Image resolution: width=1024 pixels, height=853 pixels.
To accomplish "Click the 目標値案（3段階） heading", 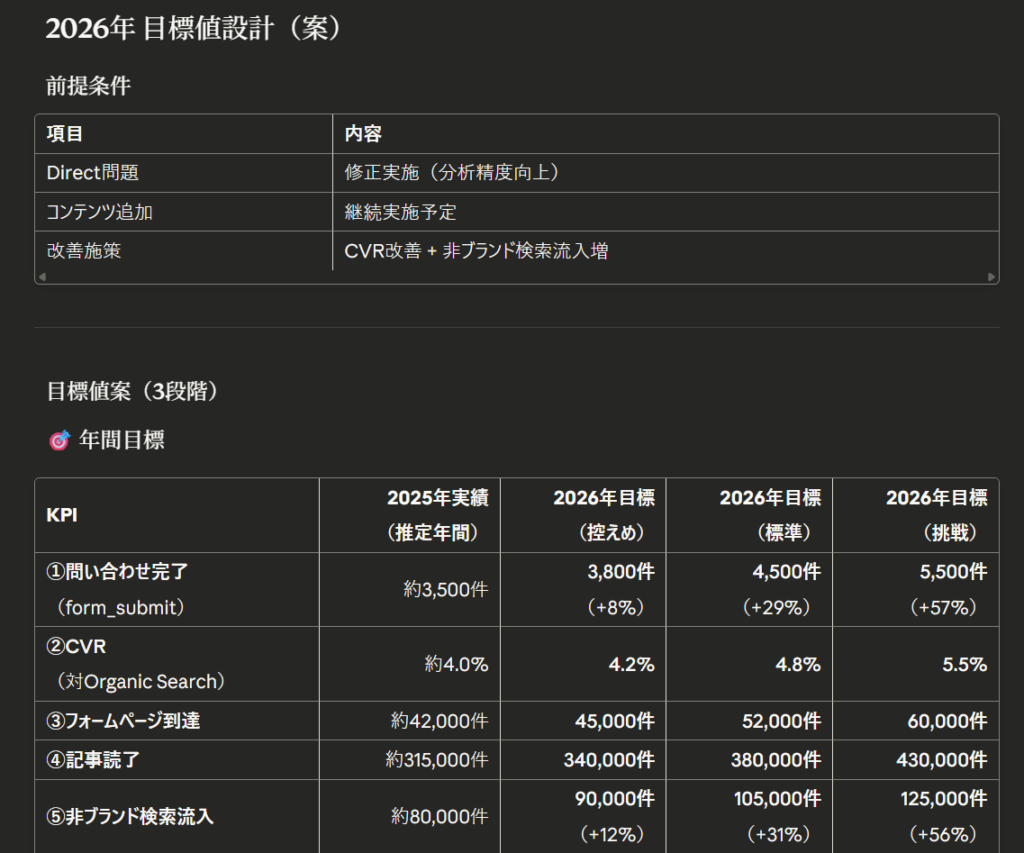I will (133, 391).
